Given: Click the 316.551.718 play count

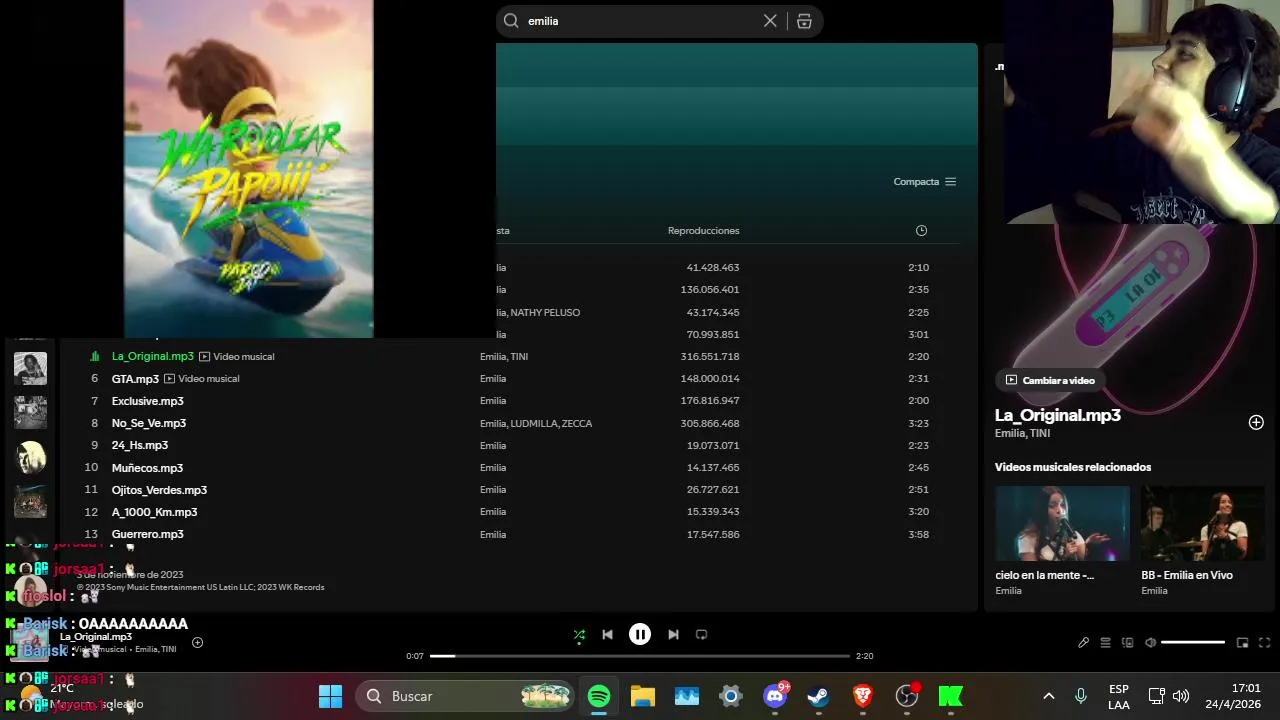Looking at the screenshot, I should point(710,356).
